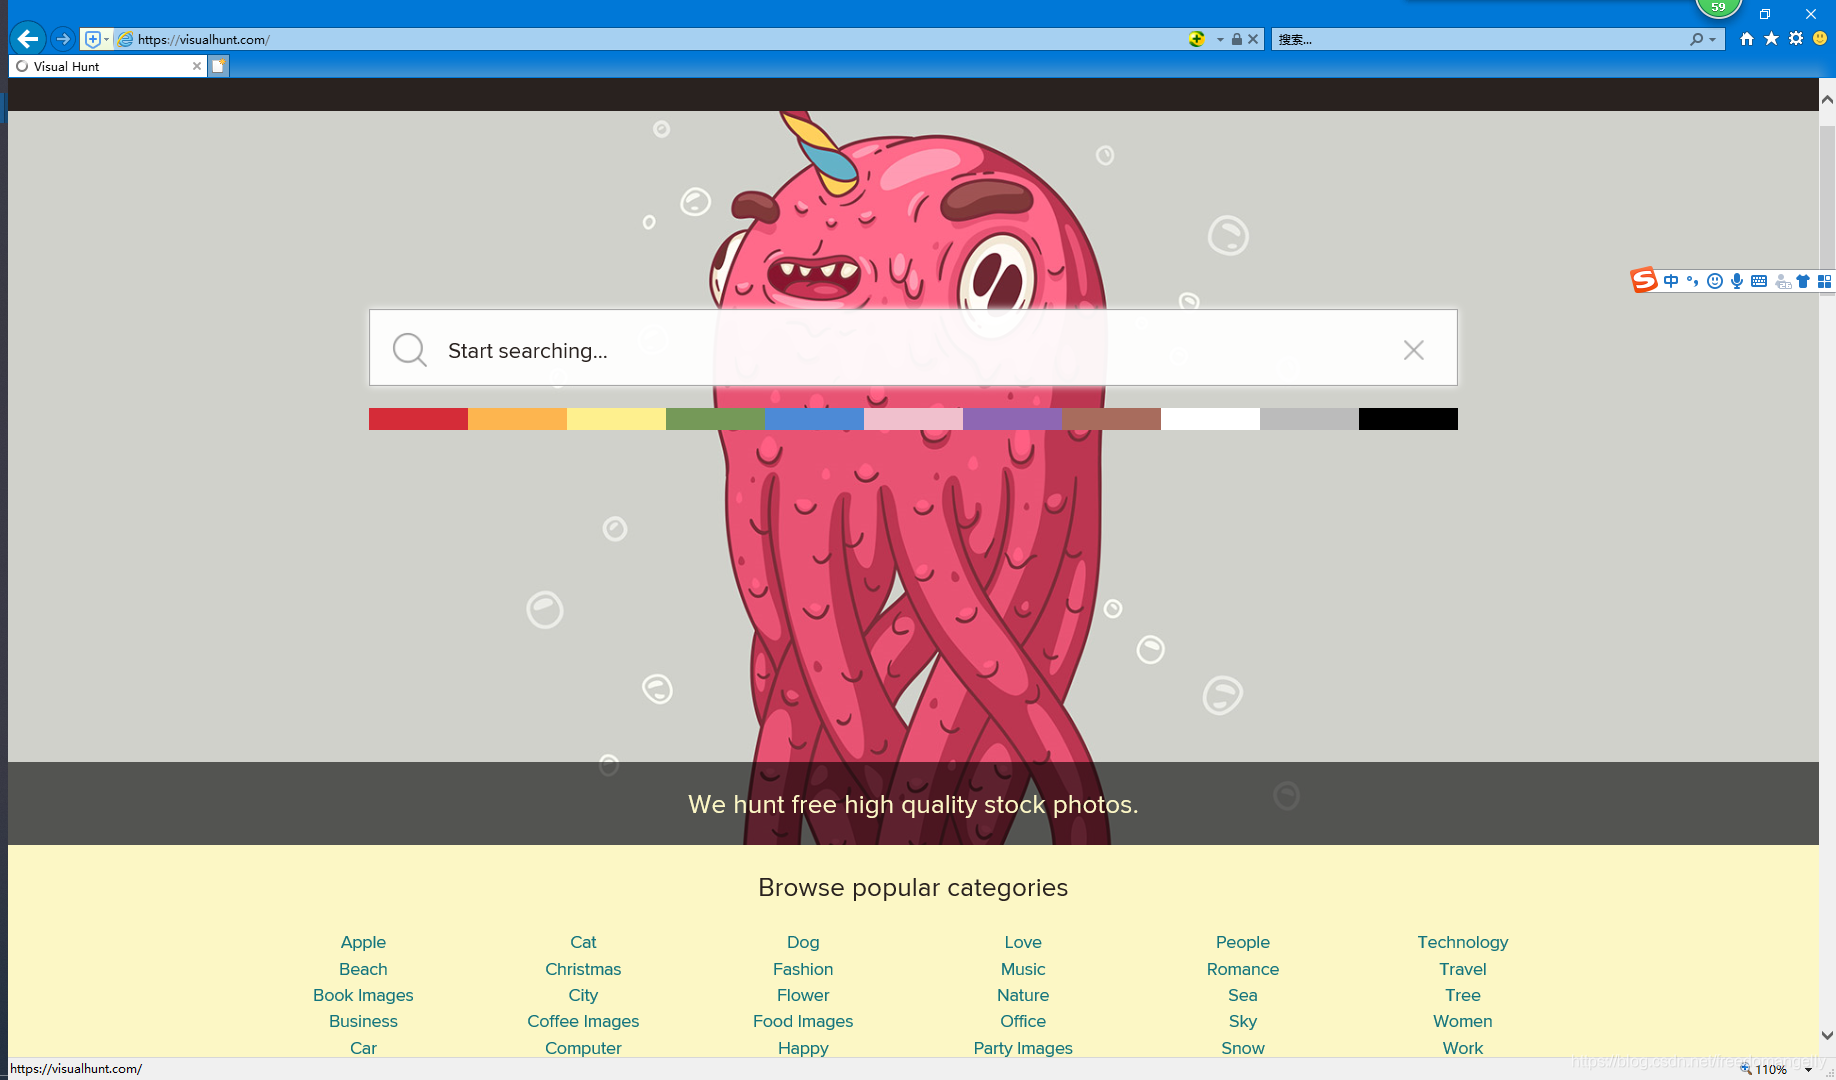The width and height of the screenshot is (1836, 1080).
Task: Browse the Coffee Images category
Action: pos(583,1021)
